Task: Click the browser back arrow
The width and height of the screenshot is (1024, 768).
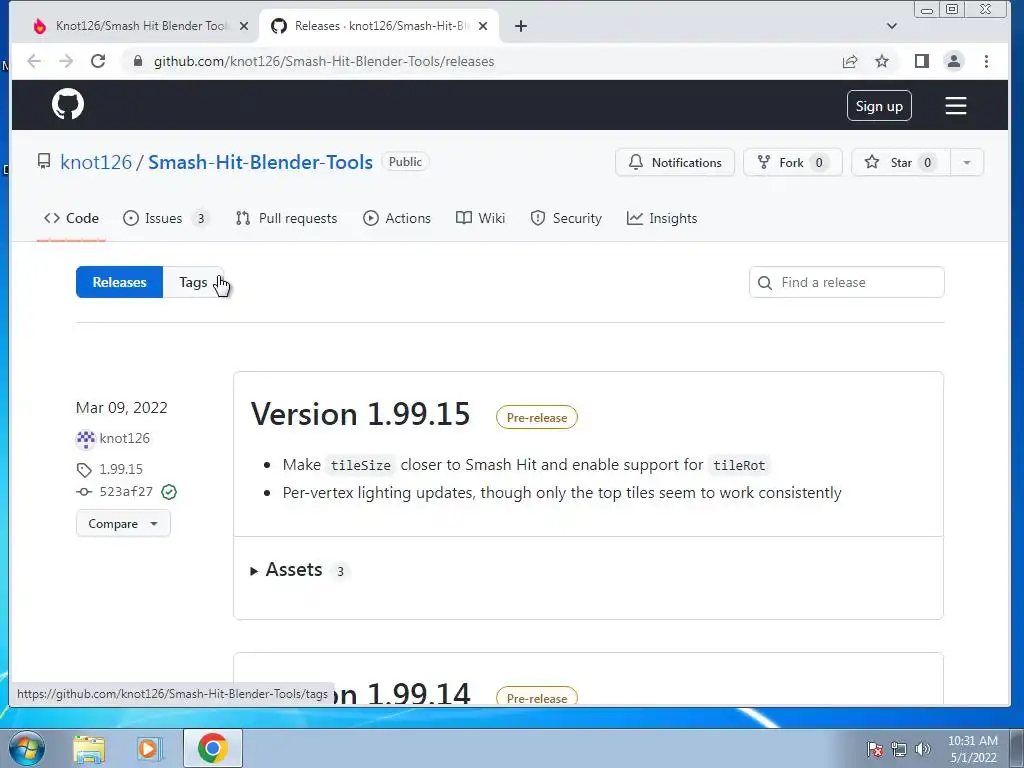Action: pos(34,61)
